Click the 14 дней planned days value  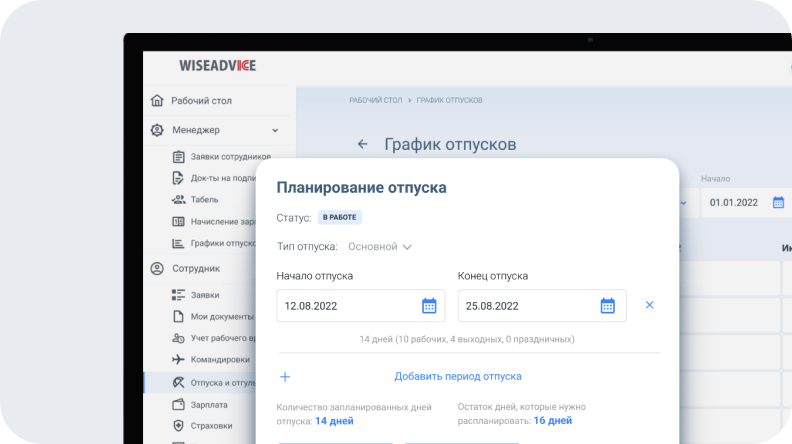[x=334, y=421]
